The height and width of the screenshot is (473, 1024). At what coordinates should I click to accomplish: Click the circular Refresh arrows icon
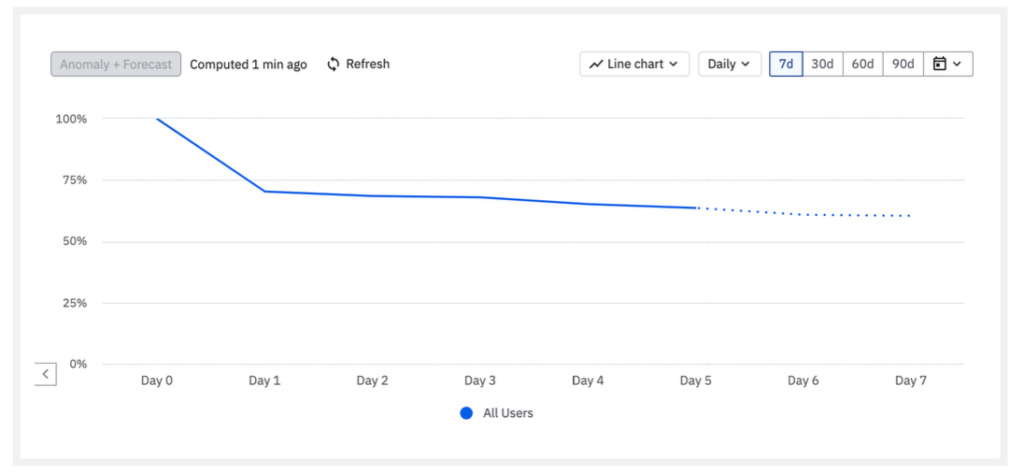tap(334, 64)
